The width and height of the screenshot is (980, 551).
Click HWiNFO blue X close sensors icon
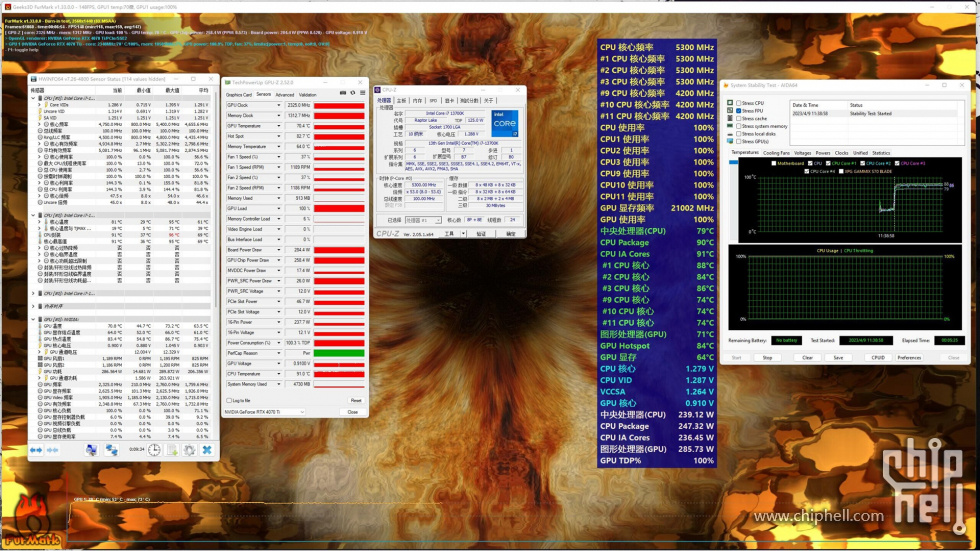(x=207, y=450)
